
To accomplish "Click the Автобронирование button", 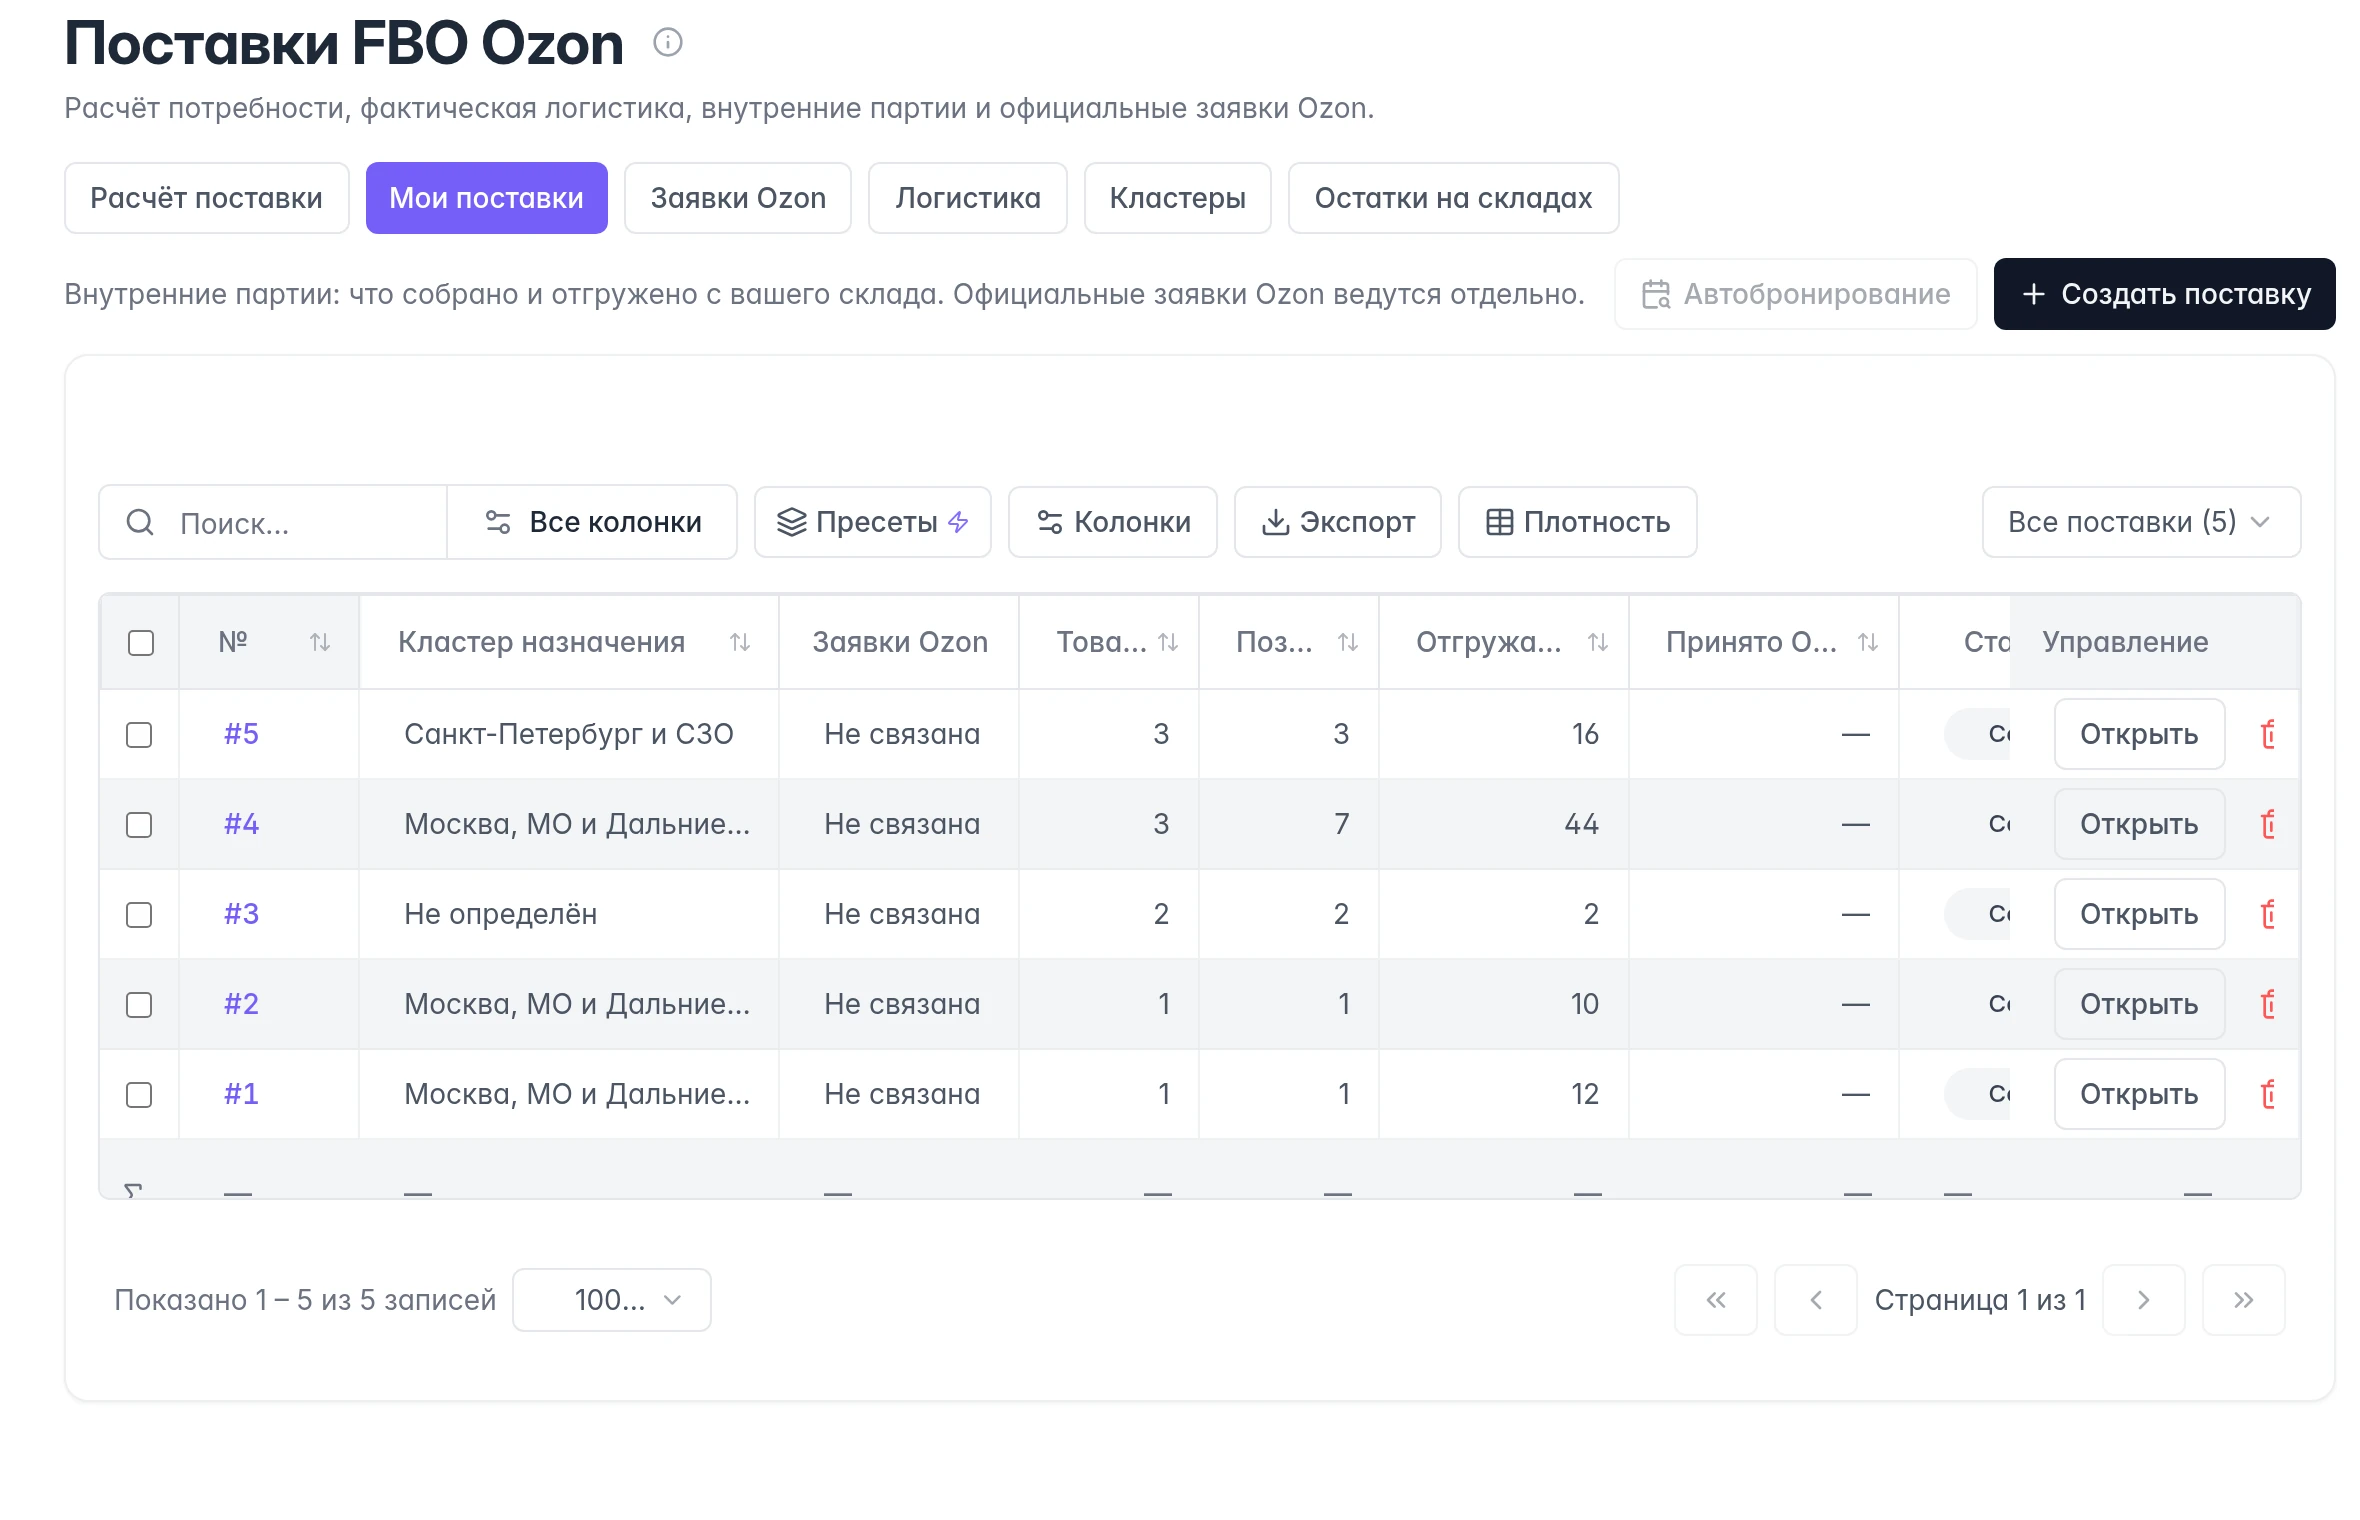I will pos(1796,294).
